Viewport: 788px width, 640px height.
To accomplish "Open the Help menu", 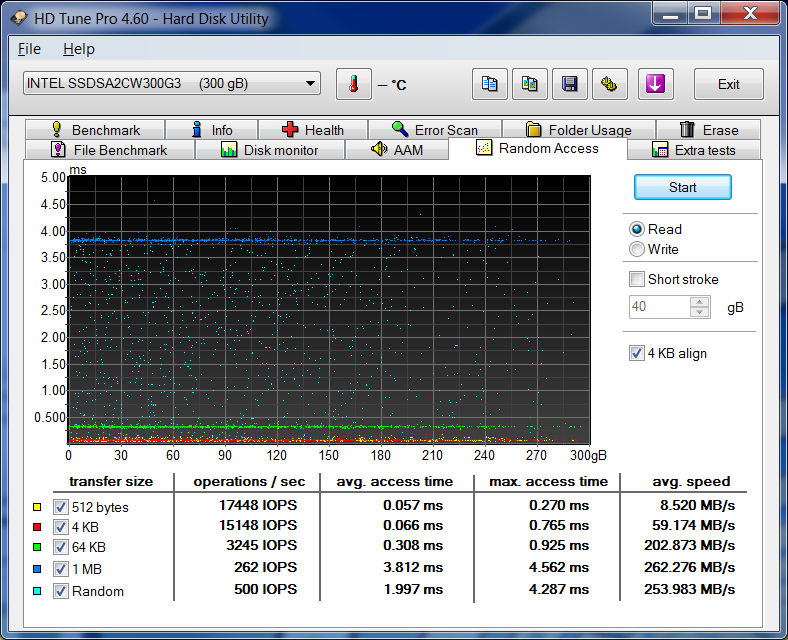I will [78, 49].
